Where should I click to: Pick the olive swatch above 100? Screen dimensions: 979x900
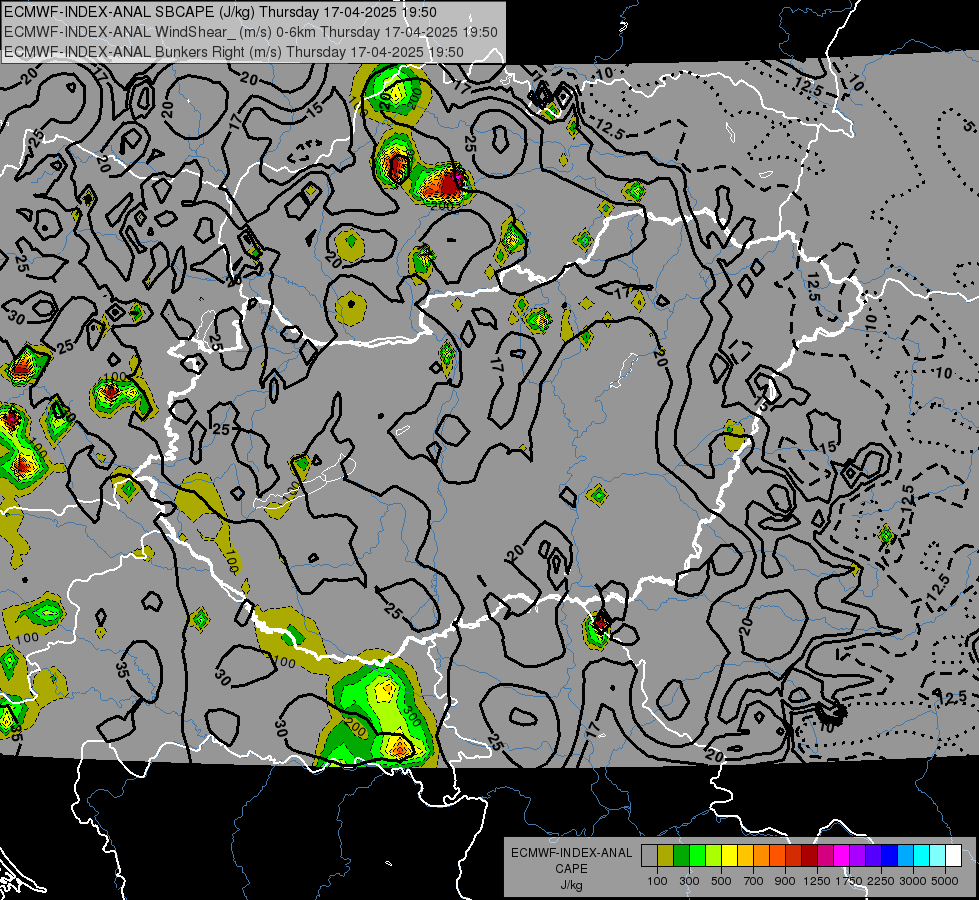coord(665,856)
